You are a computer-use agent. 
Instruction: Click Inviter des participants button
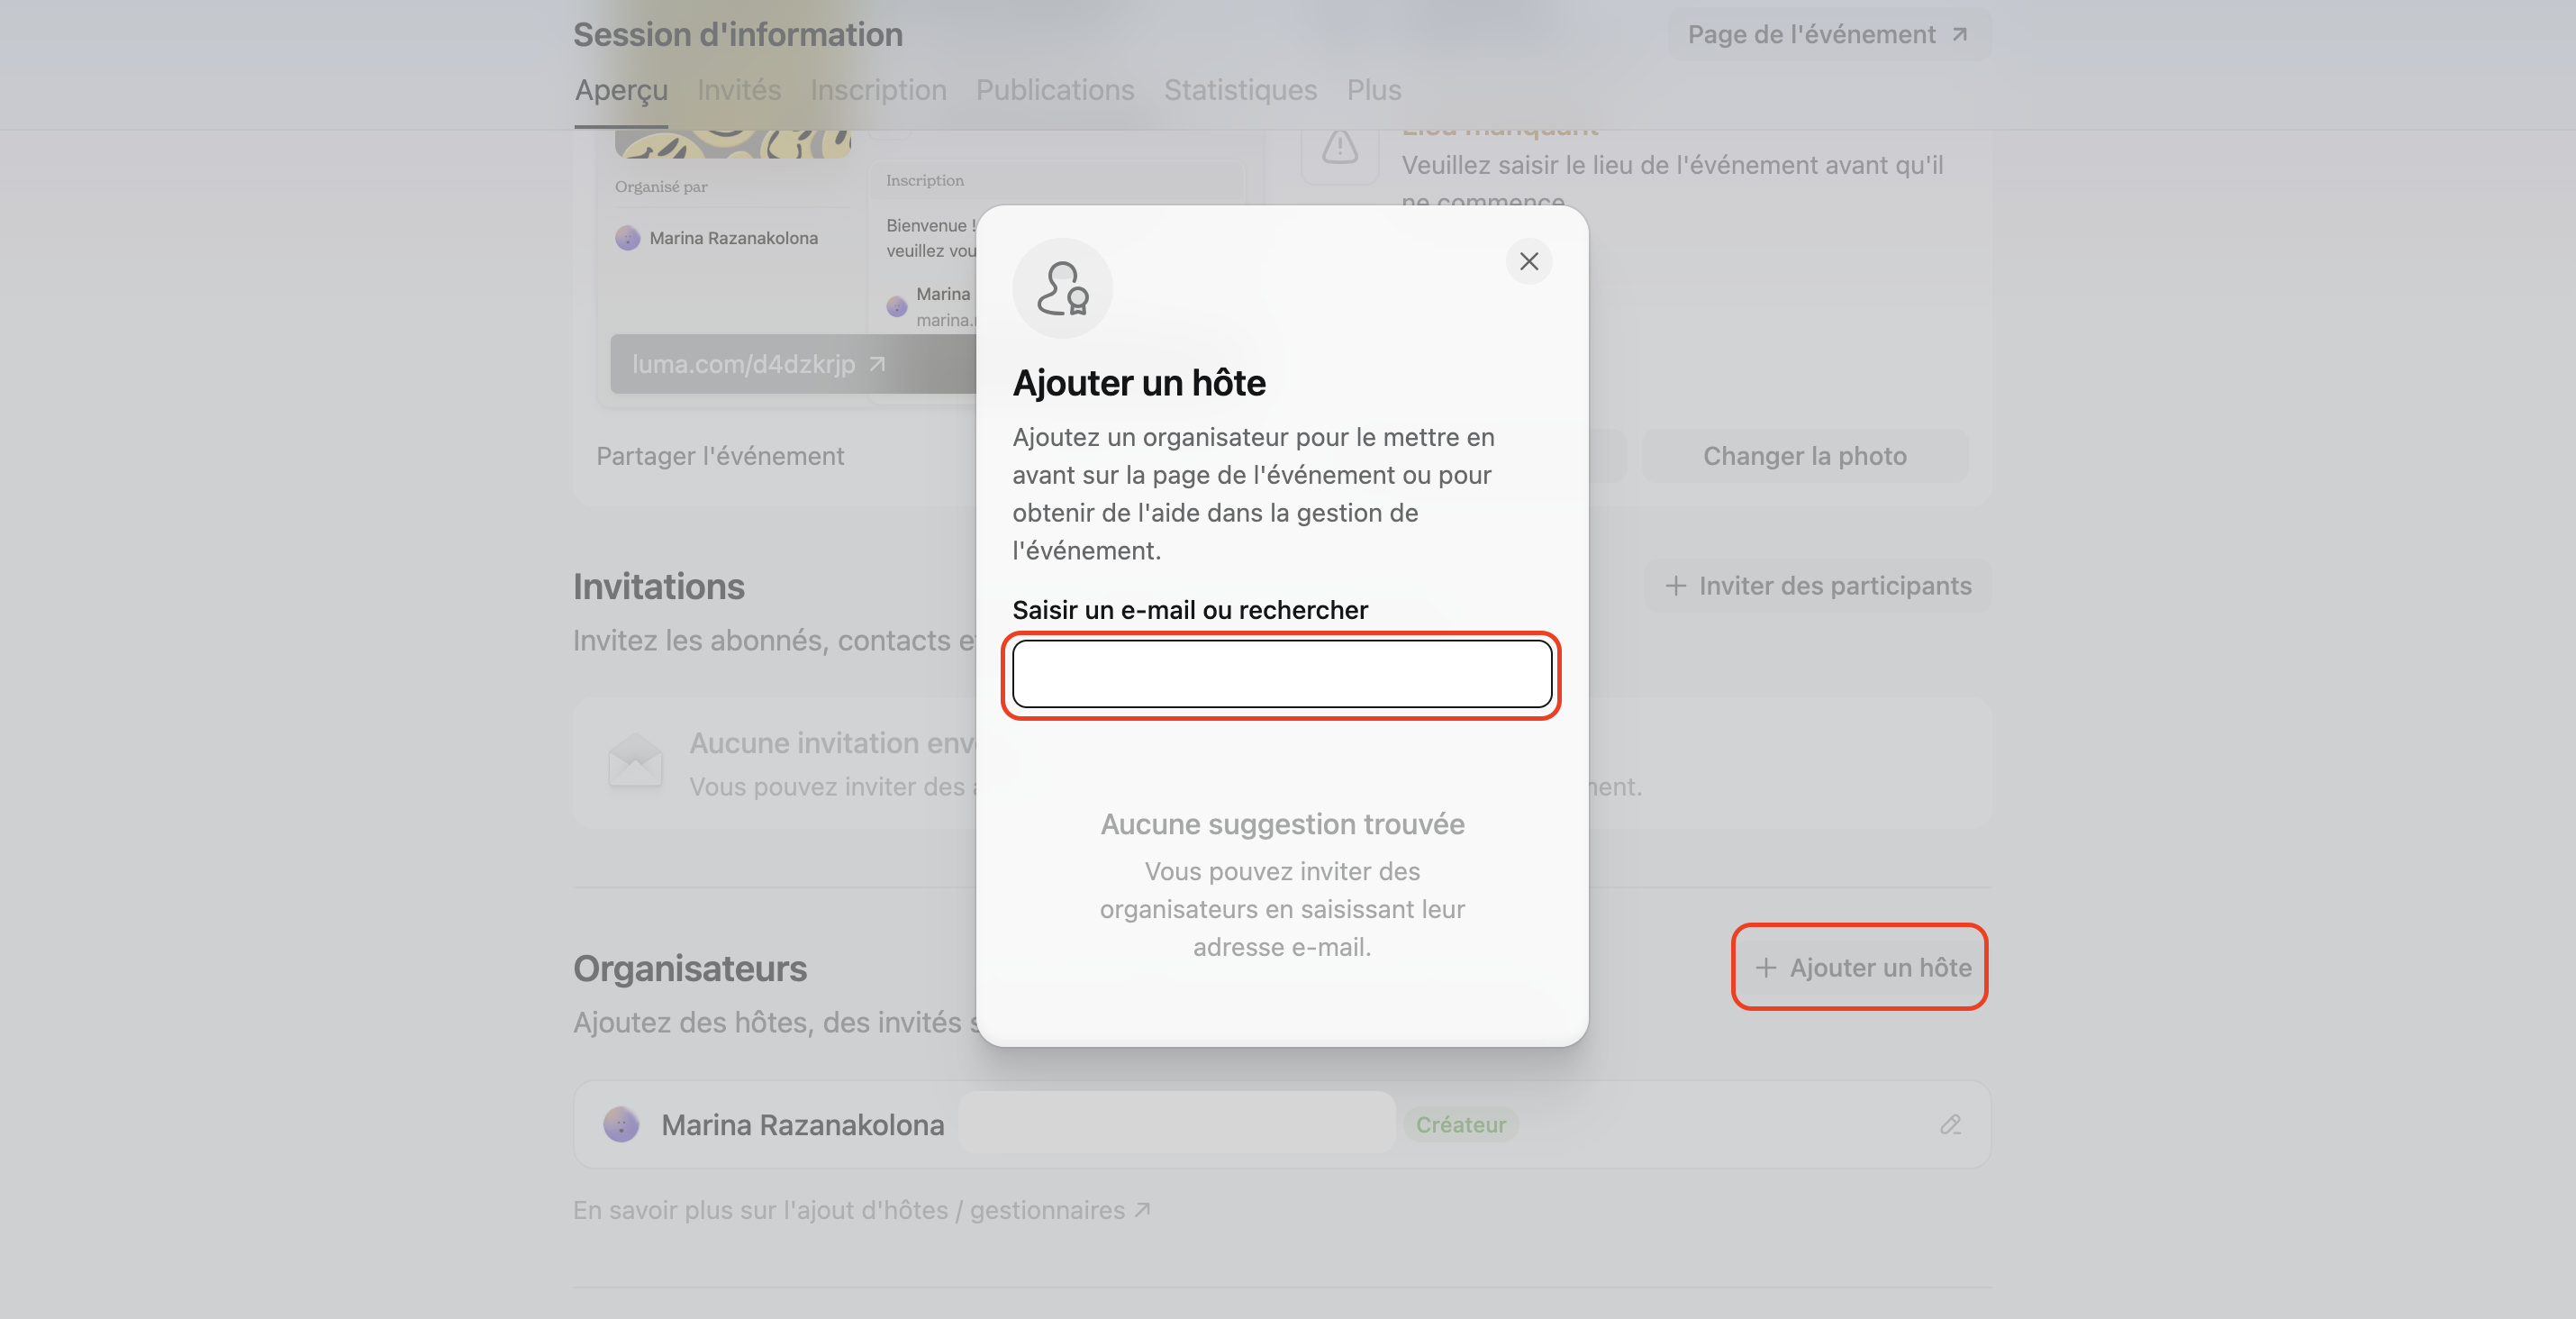pyautogui.click(x=1817, y=586)
